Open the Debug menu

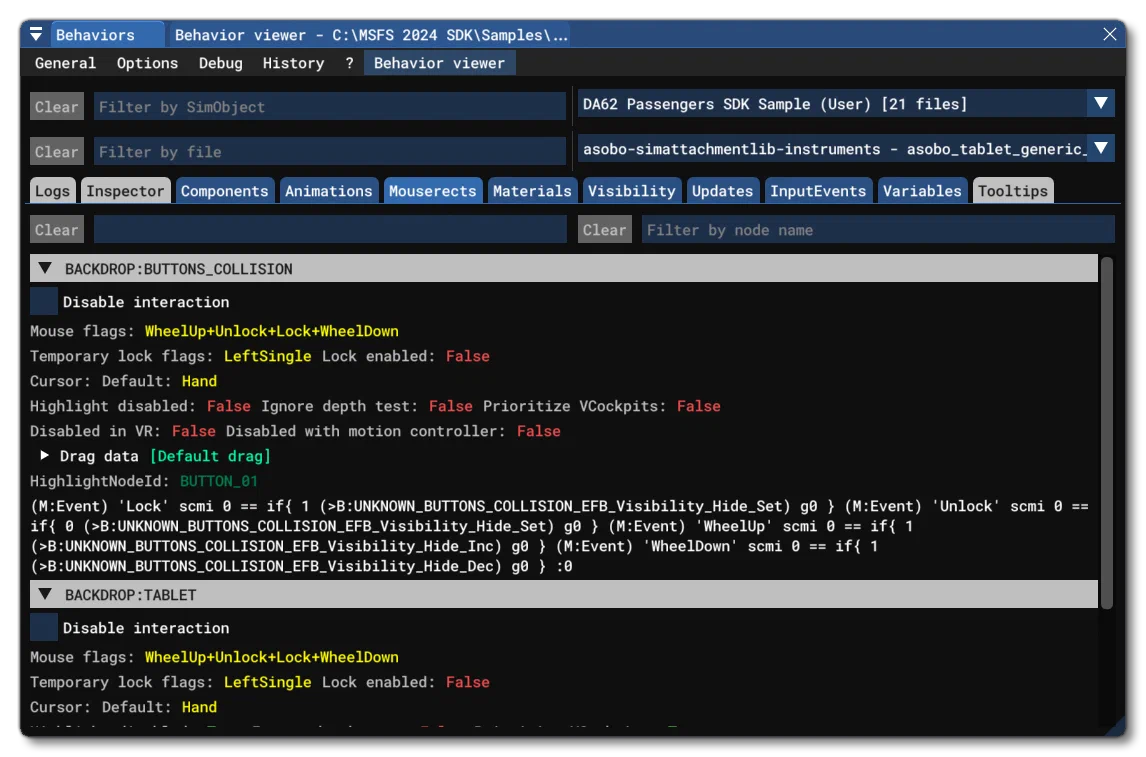pos(220,64)
